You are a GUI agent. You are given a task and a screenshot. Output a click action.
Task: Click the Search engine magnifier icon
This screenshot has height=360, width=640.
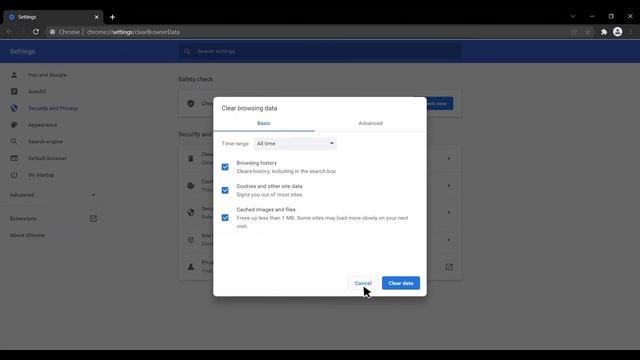pyautogui.click(x=14, y=141)
